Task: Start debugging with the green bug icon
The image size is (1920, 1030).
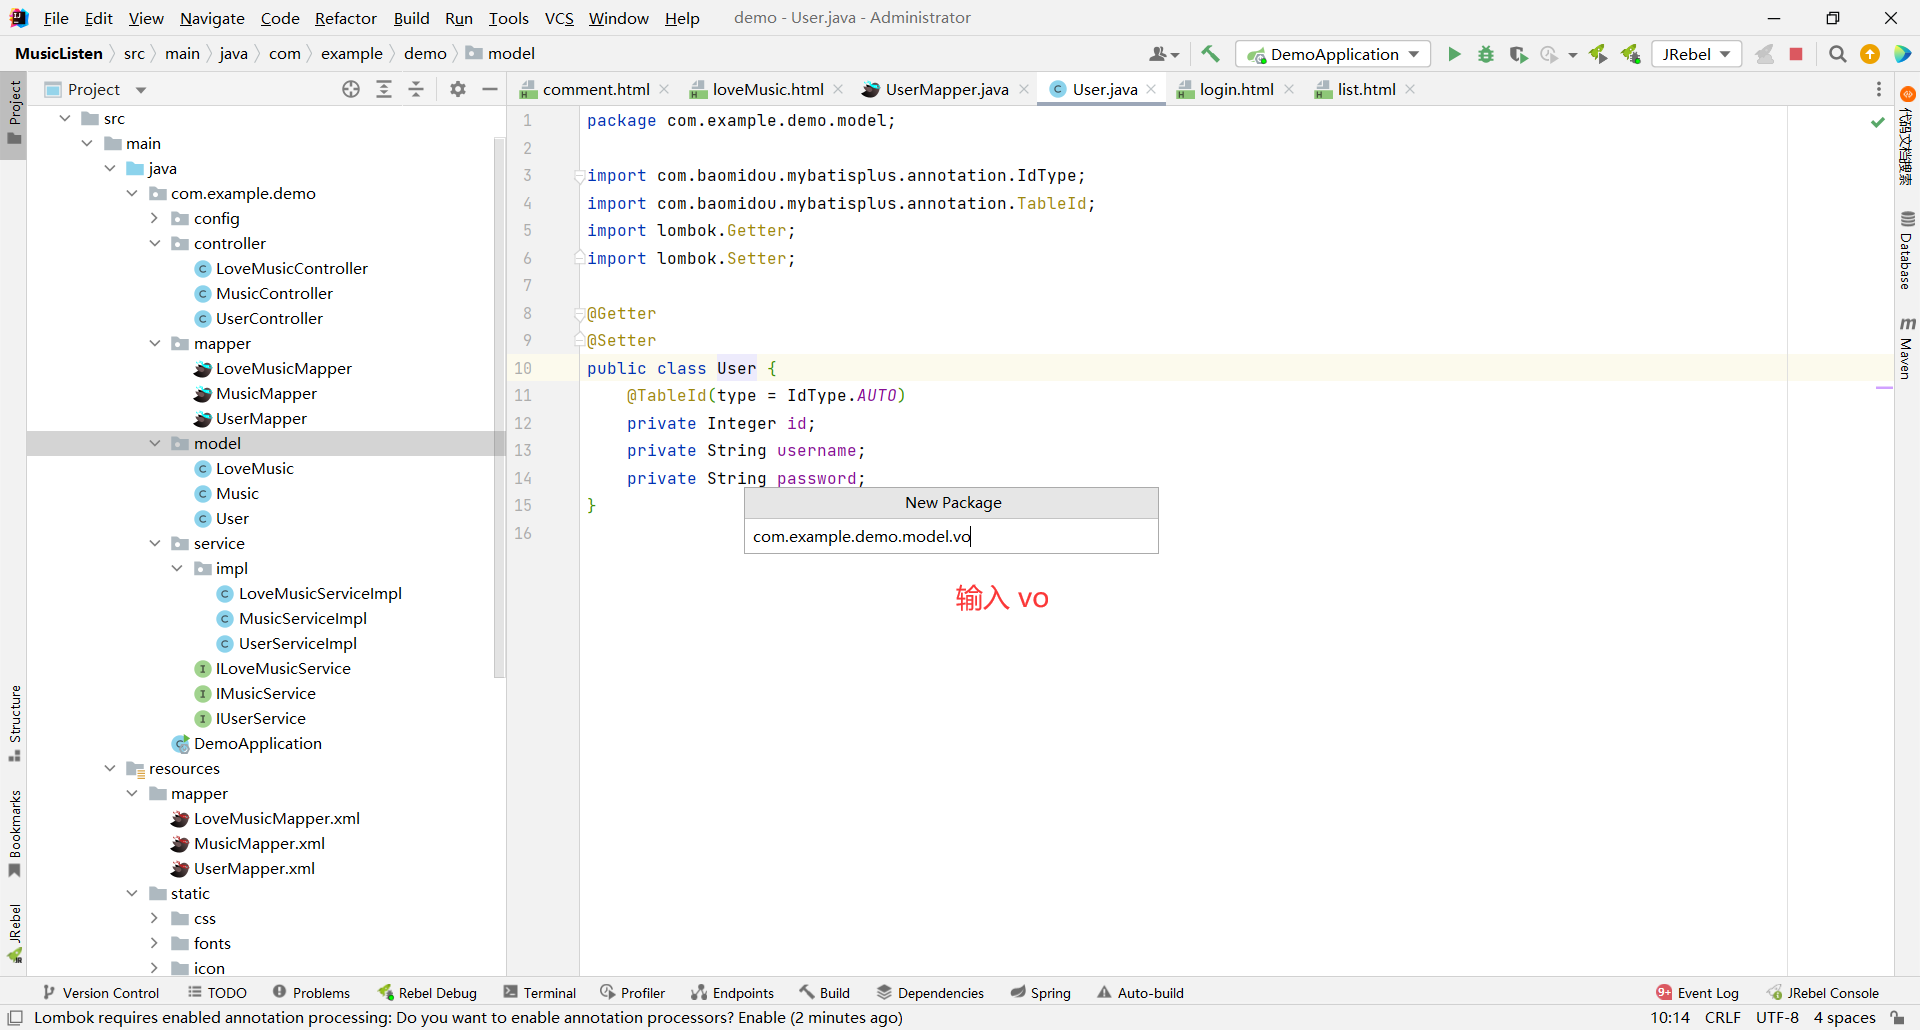Action: [x=1486, y=54]
